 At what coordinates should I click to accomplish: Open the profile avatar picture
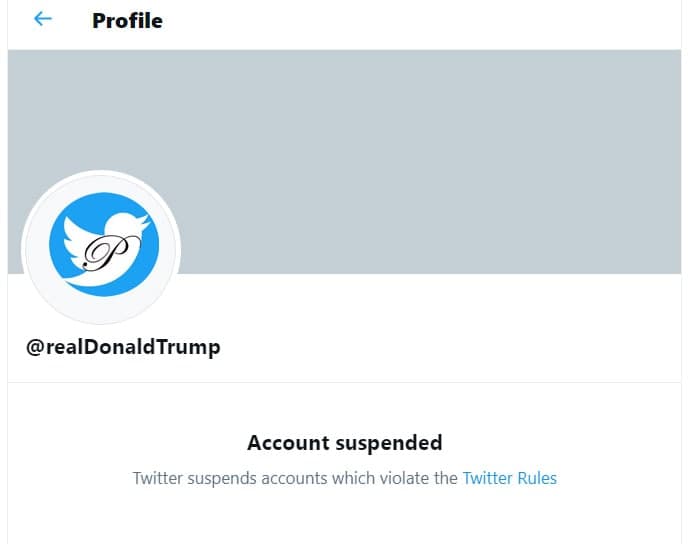tap(100, 248)
